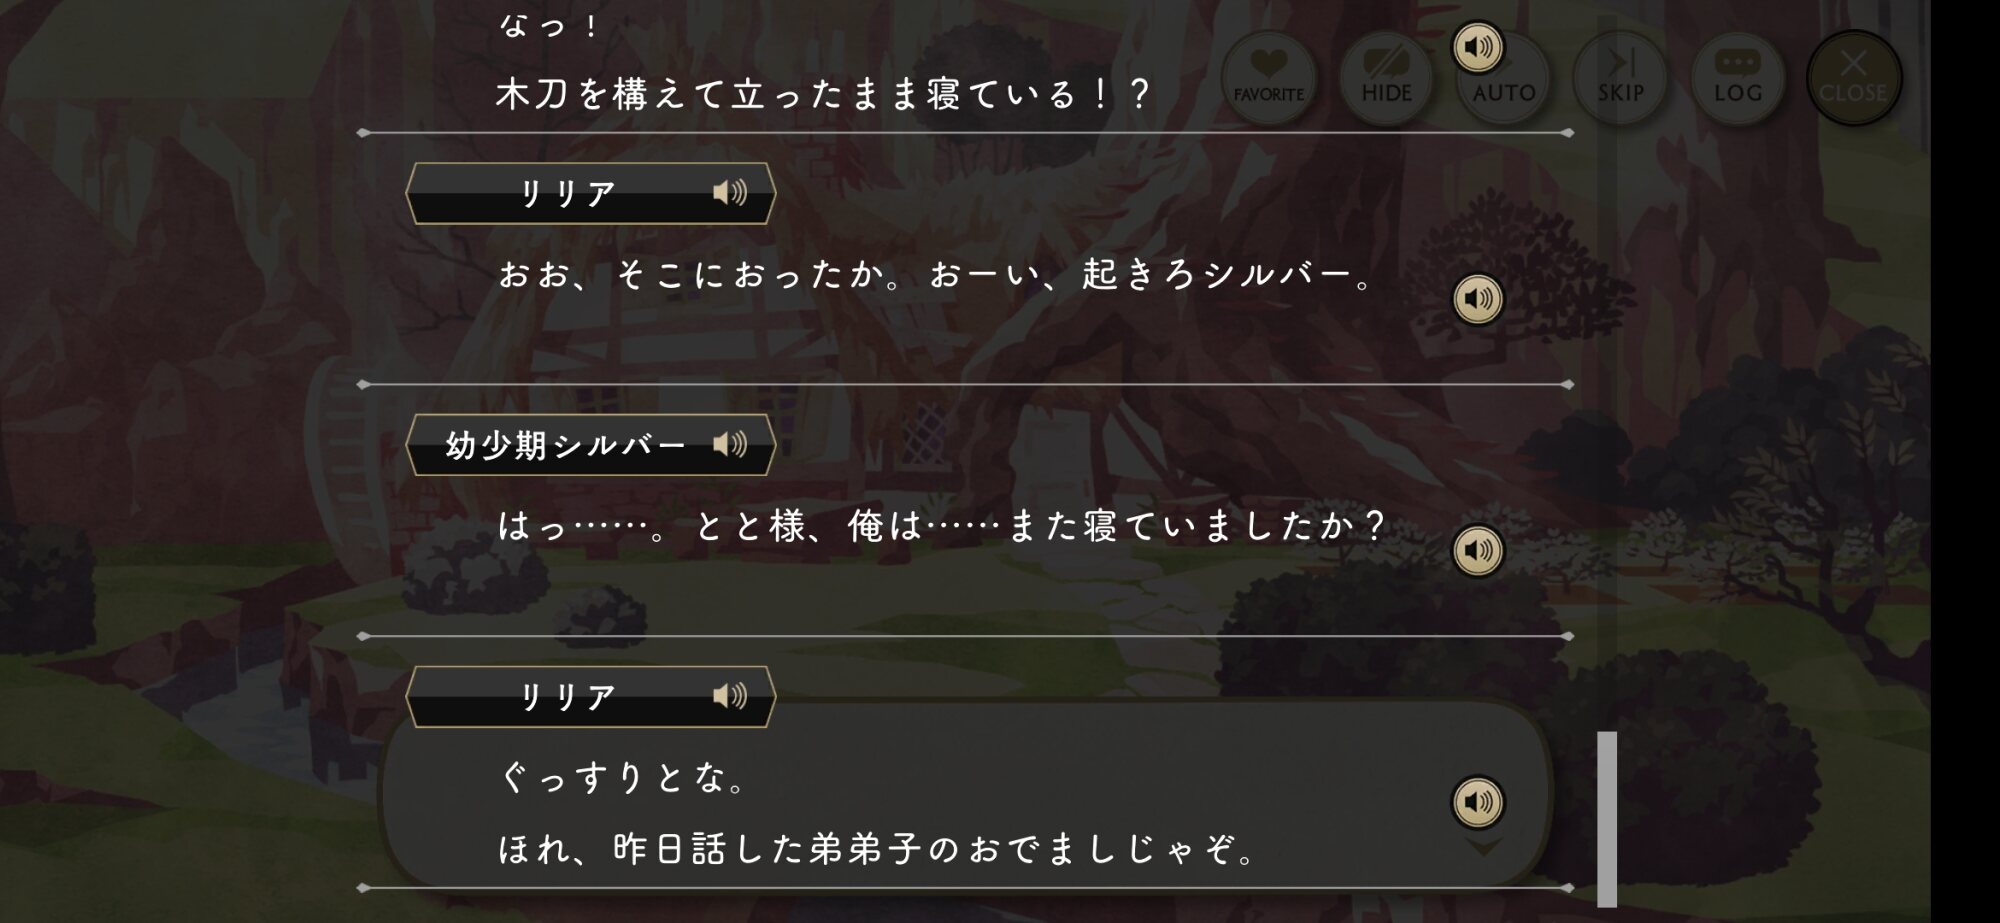Mark scene with FAVORITE heart button

(1269, 78)
